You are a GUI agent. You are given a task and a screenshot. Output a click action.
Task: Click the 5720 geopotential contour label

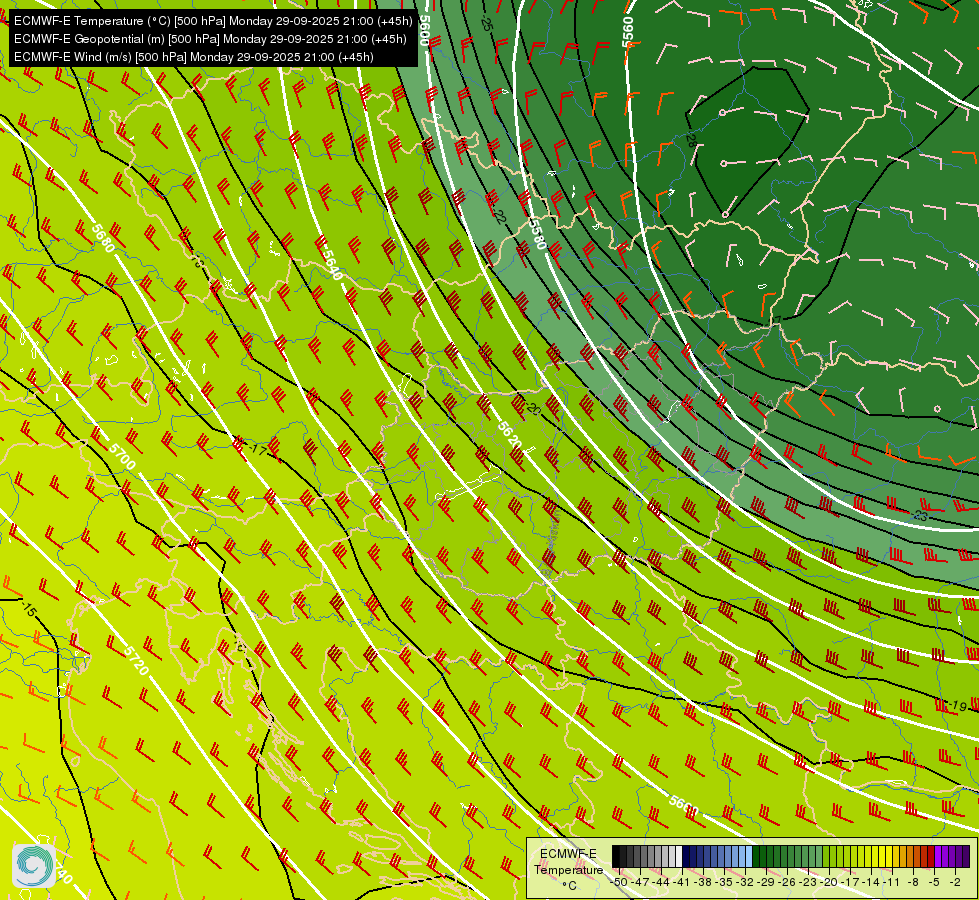(136, 661)
